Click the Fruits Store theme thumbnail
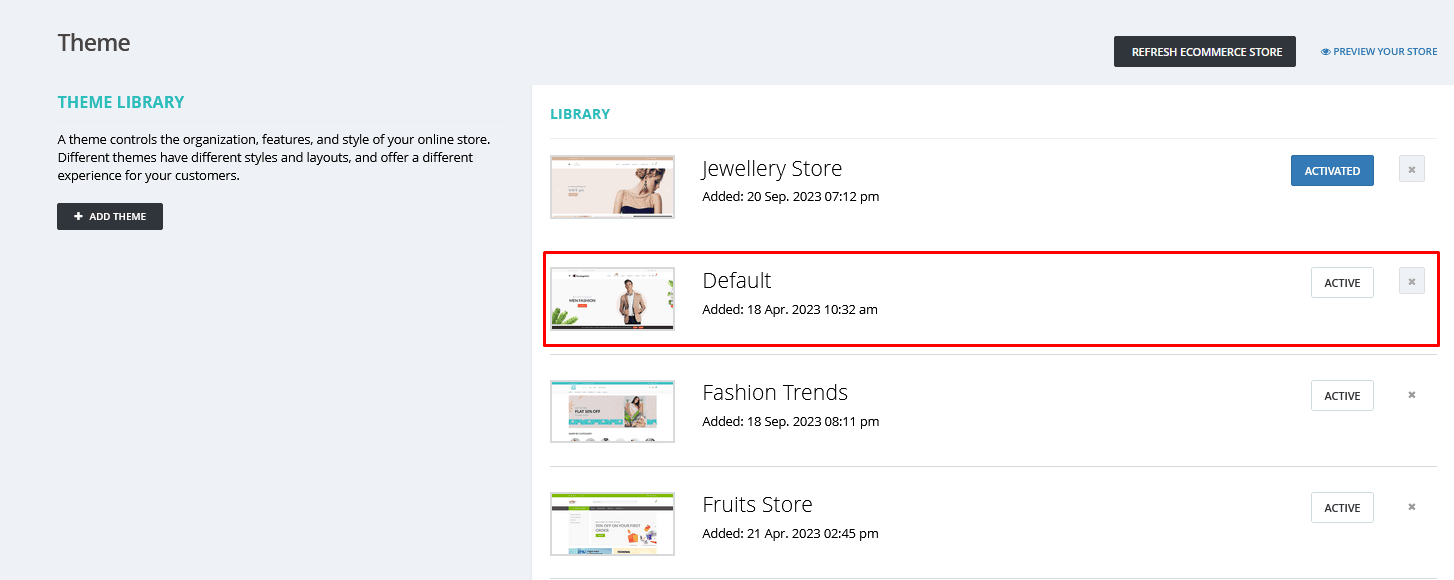The height and width of the screenshot is (580, 1454). (x=612, y=523)
